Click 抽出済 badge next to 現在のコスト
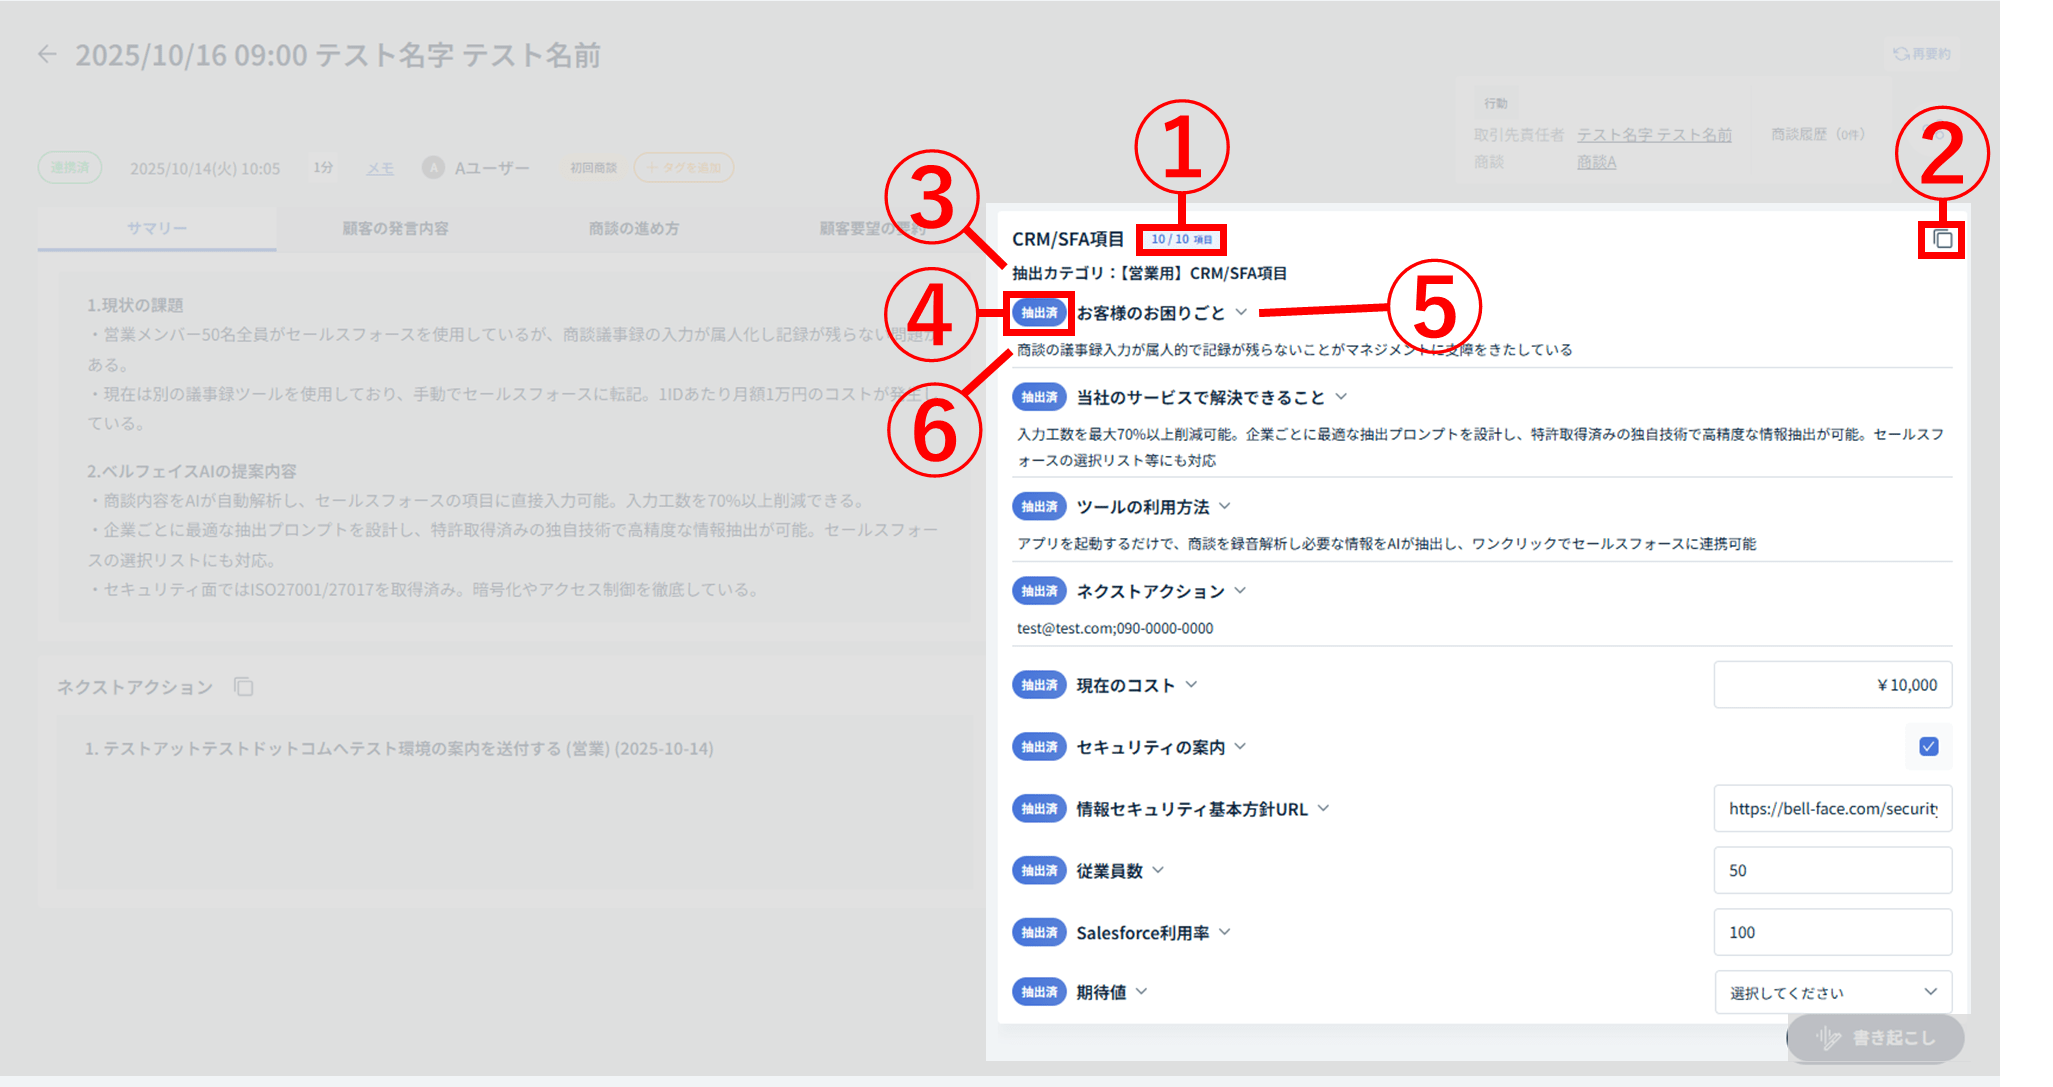Image resolution: width=2053 pixels, height=1087 pixels. [1039, 685]
